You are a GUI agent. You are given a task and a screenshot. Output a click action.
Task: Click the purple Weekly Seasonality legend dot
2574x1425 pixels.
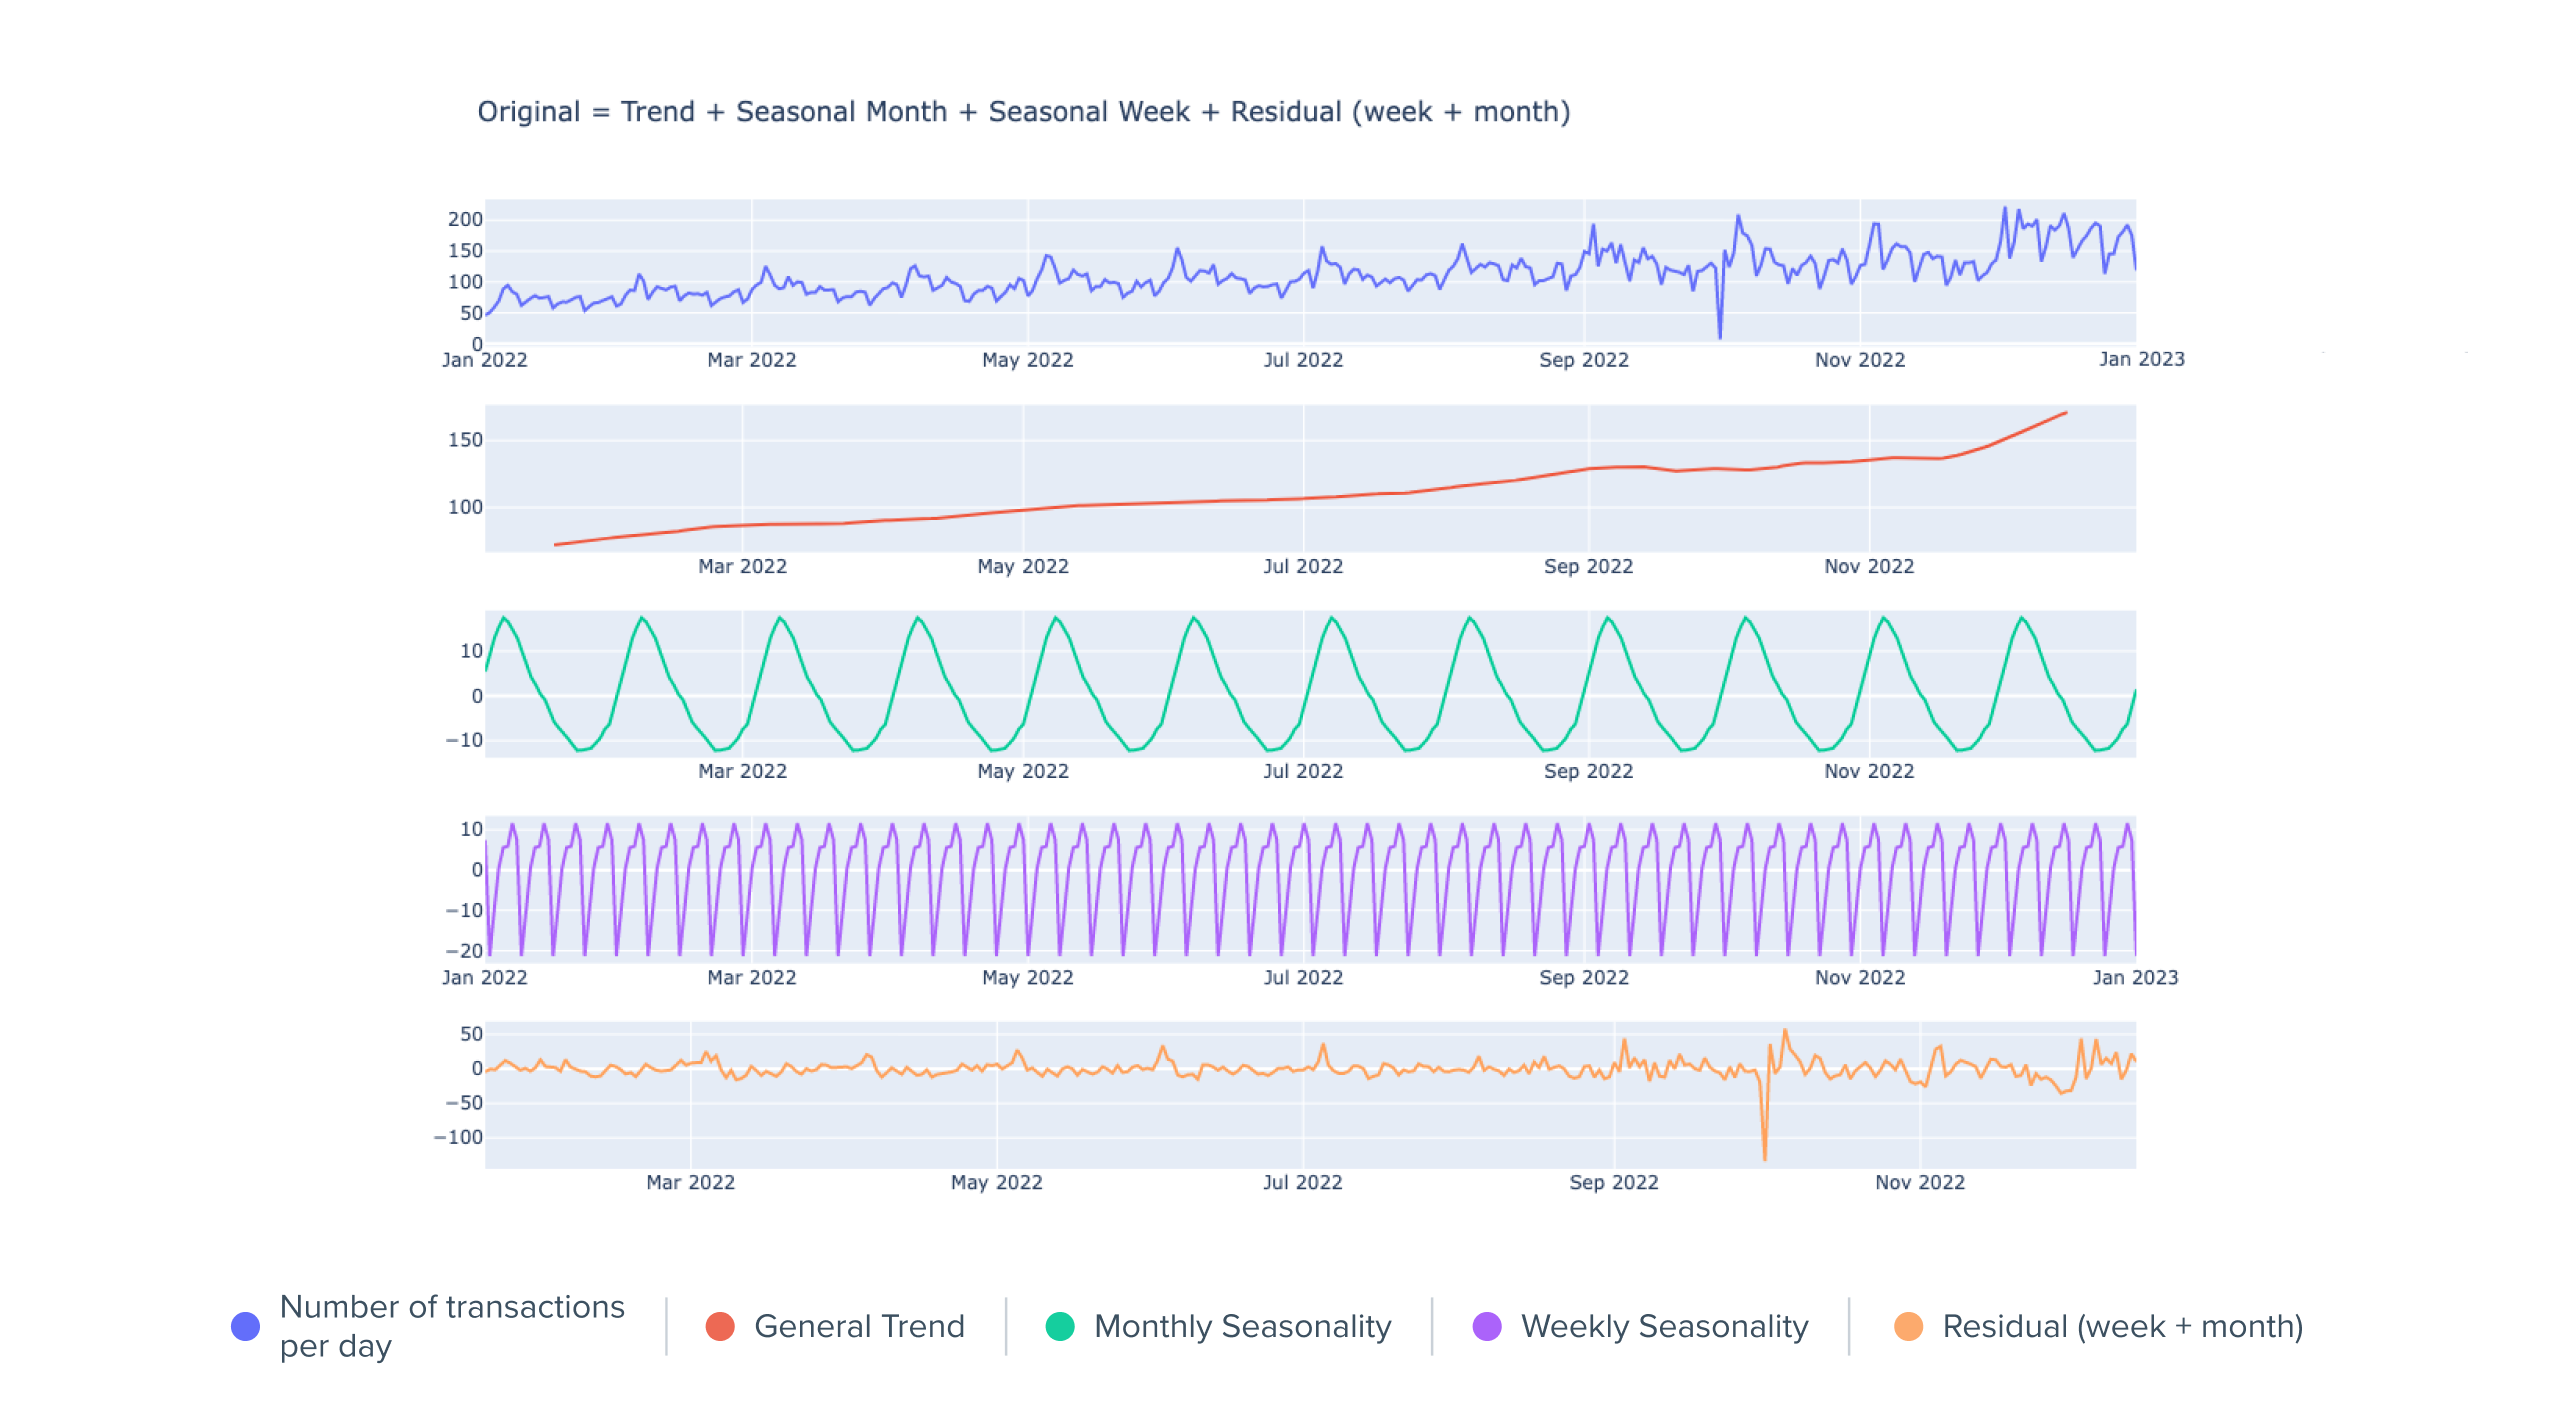coord(1486,1326)
